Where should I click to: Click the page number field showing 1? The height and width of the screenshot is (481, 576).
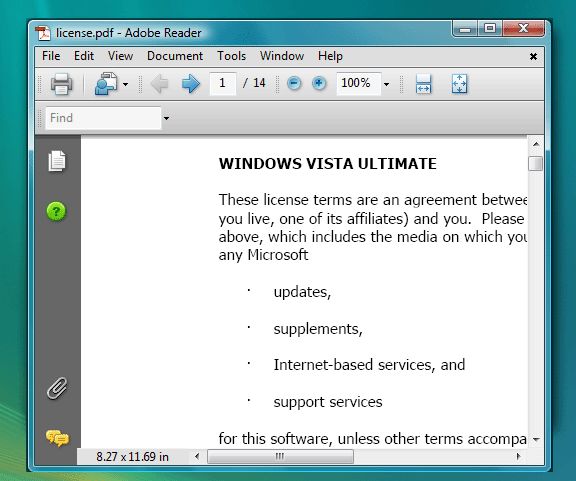click(x=223, y=83)
